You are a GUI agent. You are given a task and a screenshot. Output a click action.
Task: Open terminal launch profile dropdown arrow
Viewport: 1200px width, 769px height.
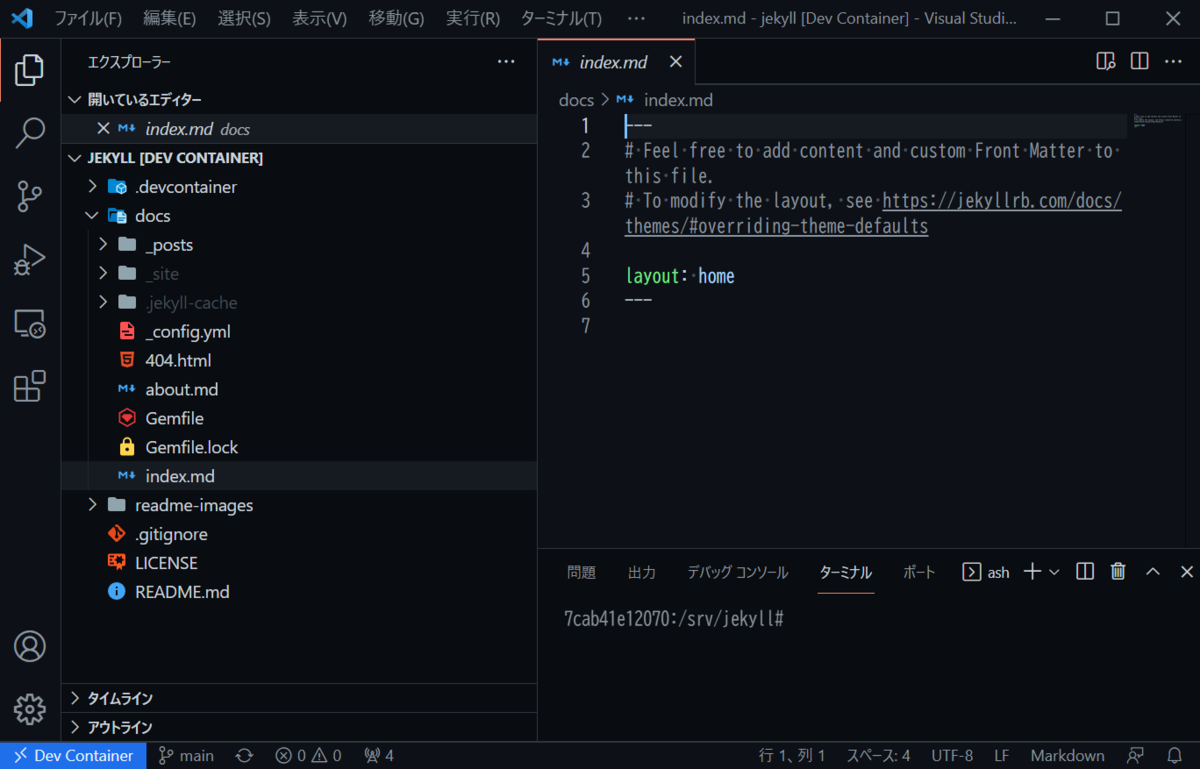coord(1054,572)
